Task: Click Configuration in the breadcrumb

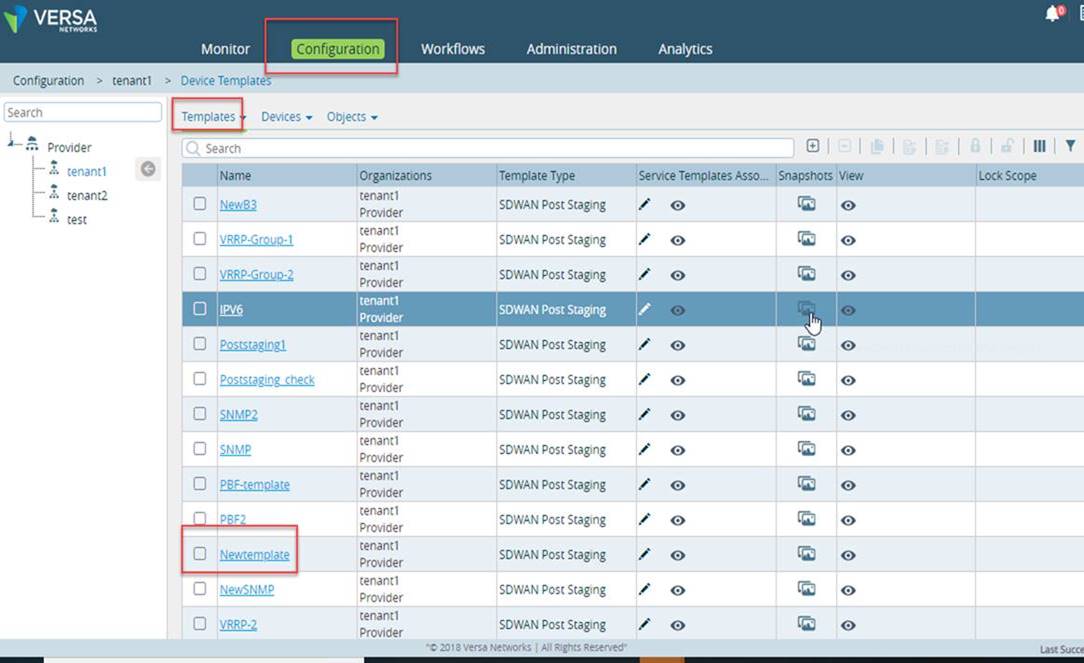Action: [x=48, y=81]
